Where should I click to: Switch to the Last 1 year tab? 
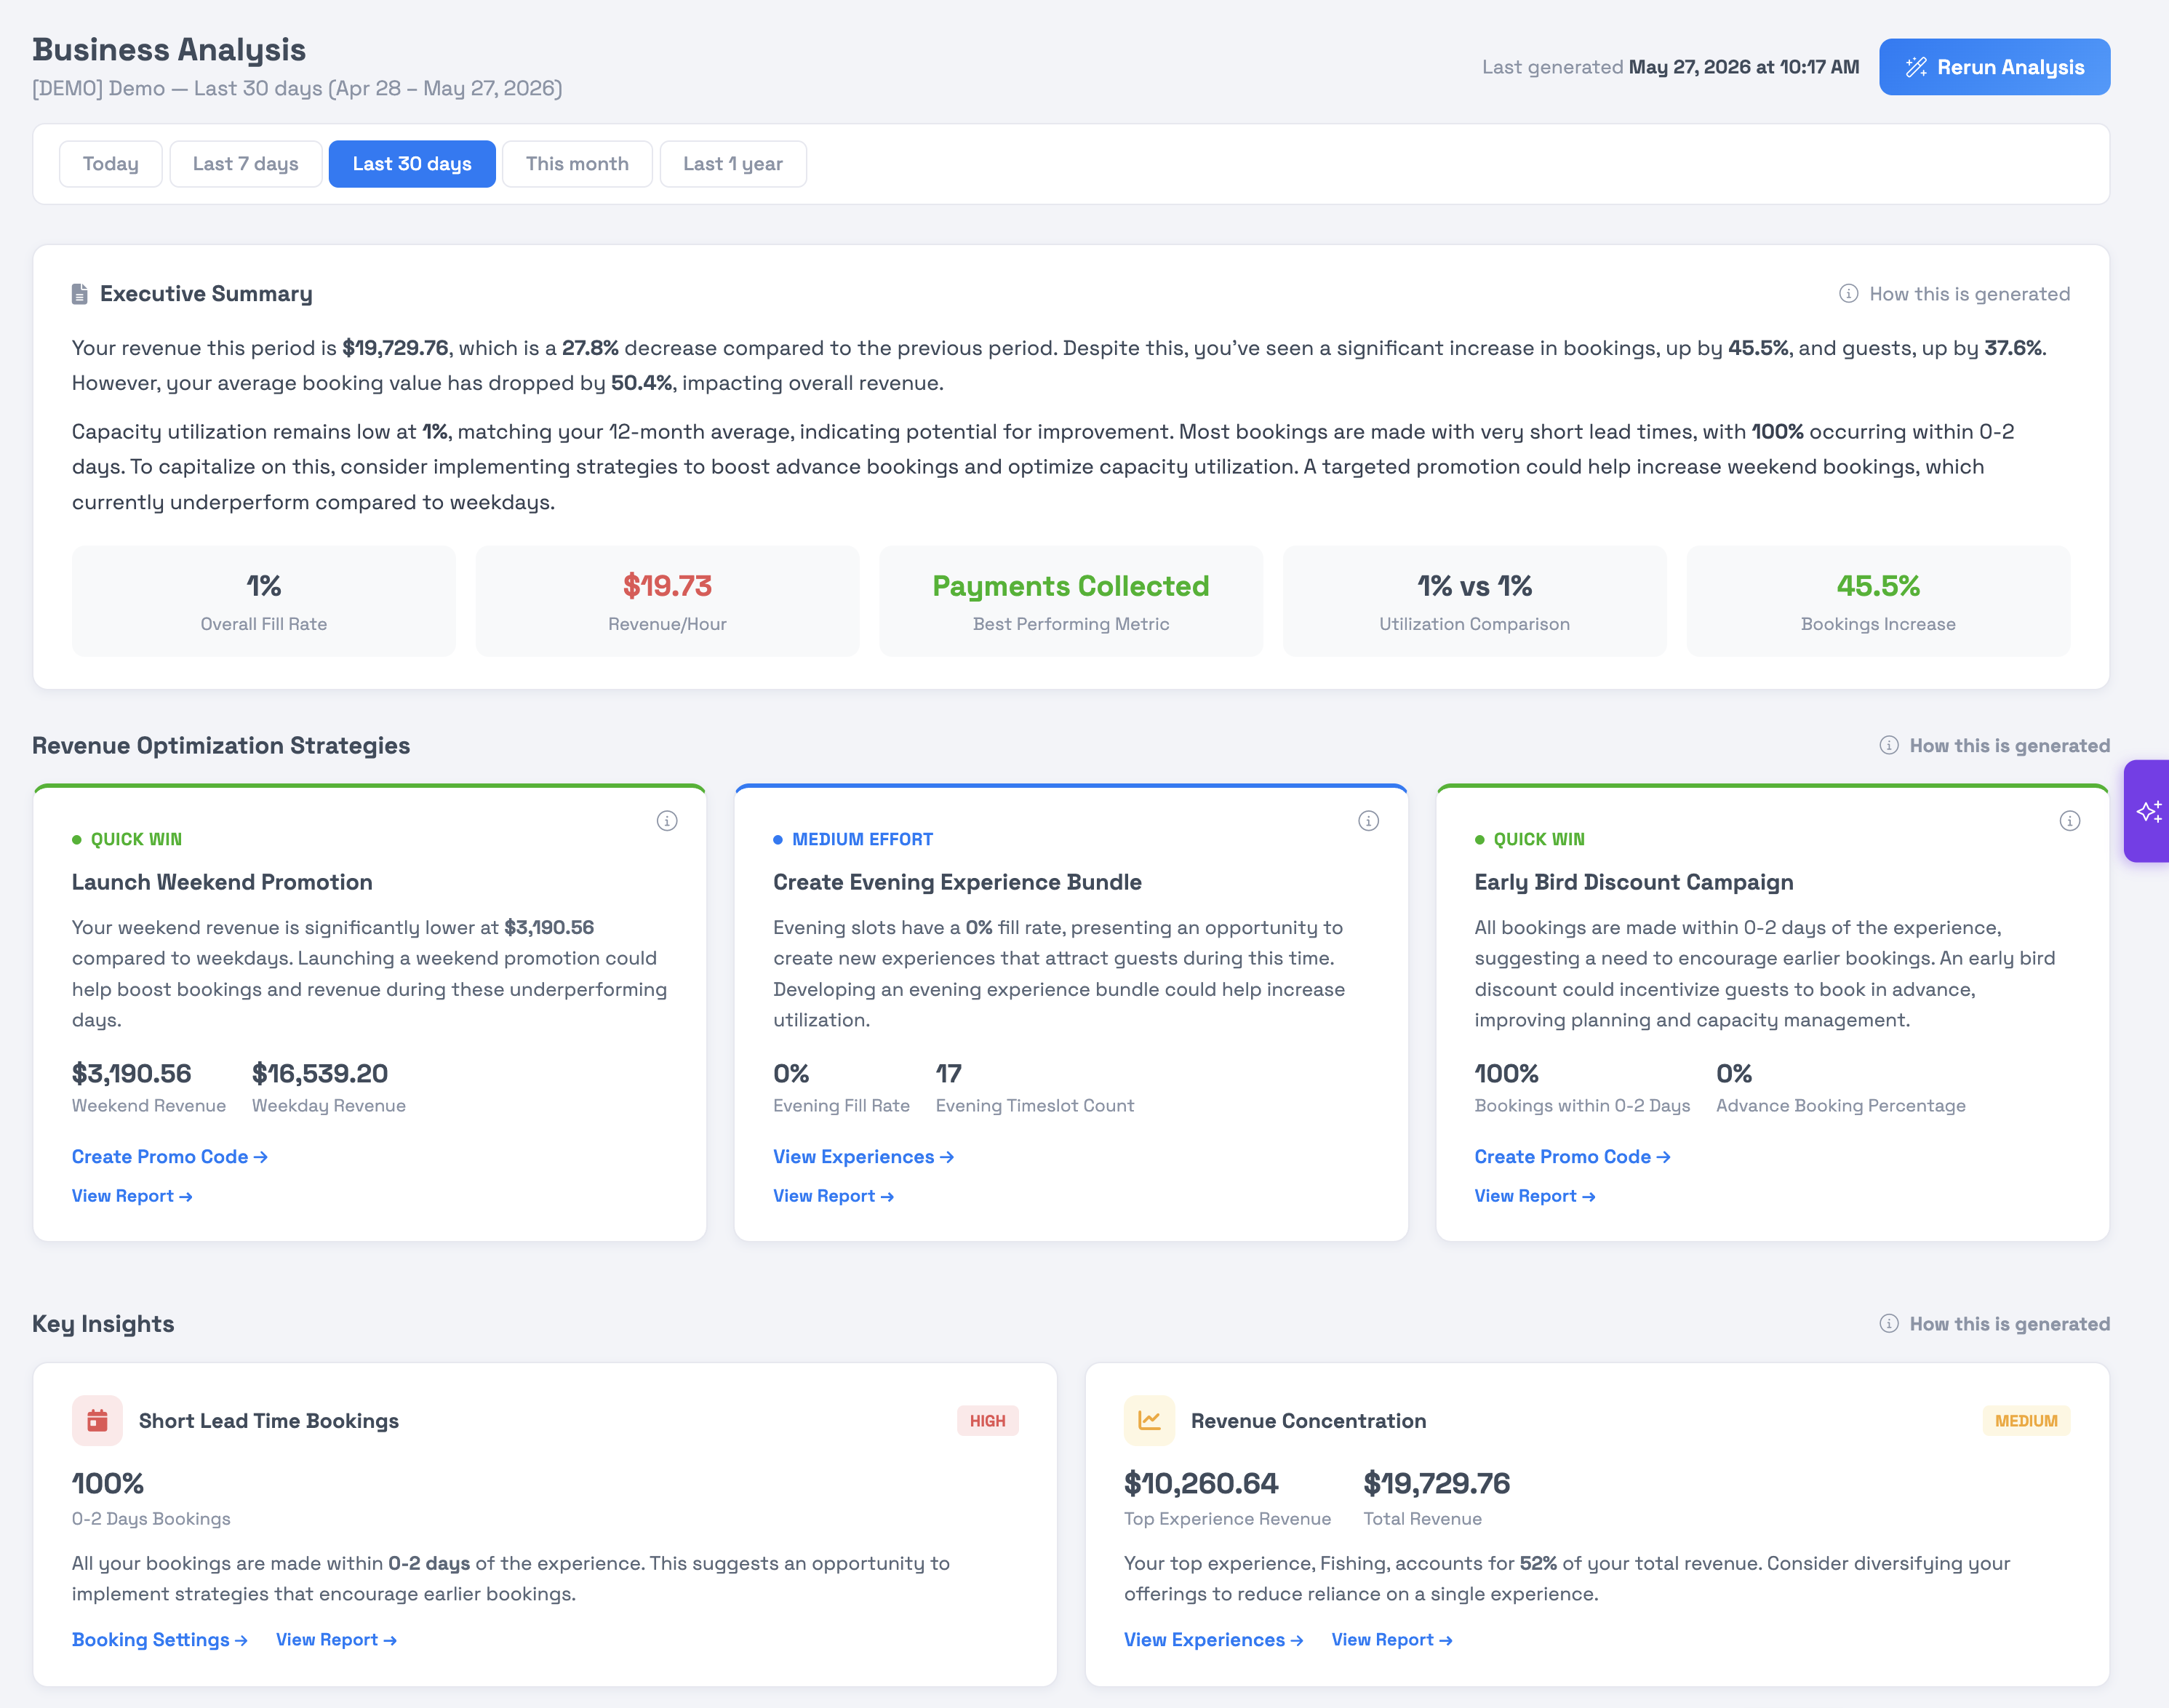[x=733, y=164]
